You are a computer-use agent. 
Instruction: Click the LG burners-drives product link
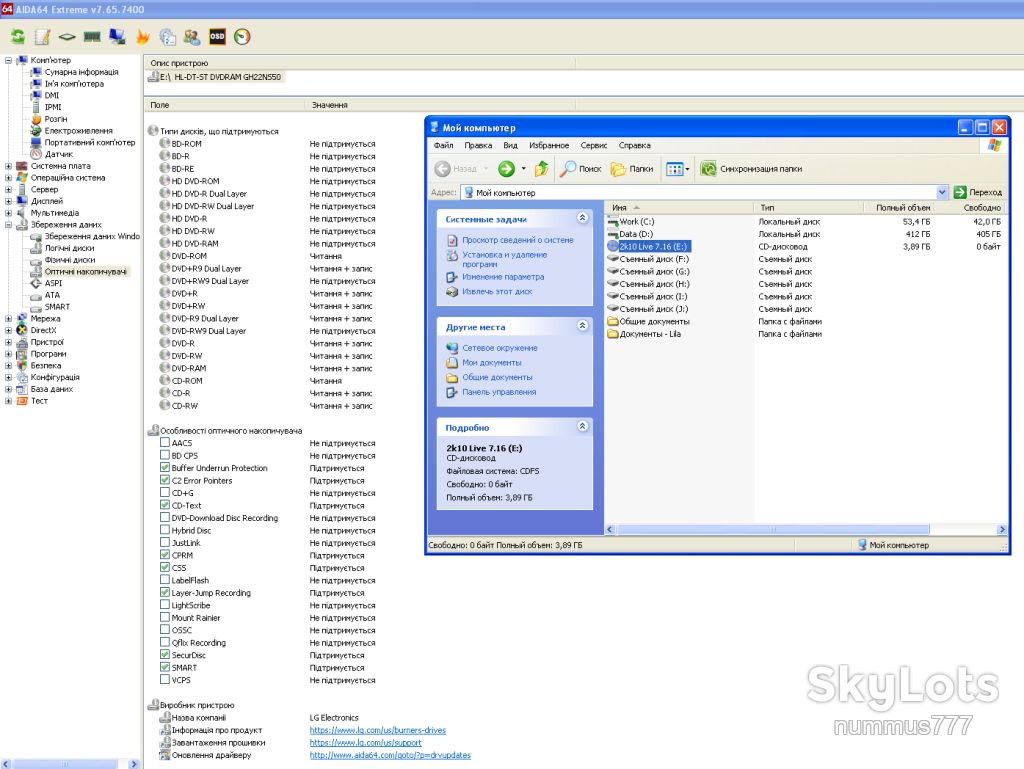(x=377, y=730)
